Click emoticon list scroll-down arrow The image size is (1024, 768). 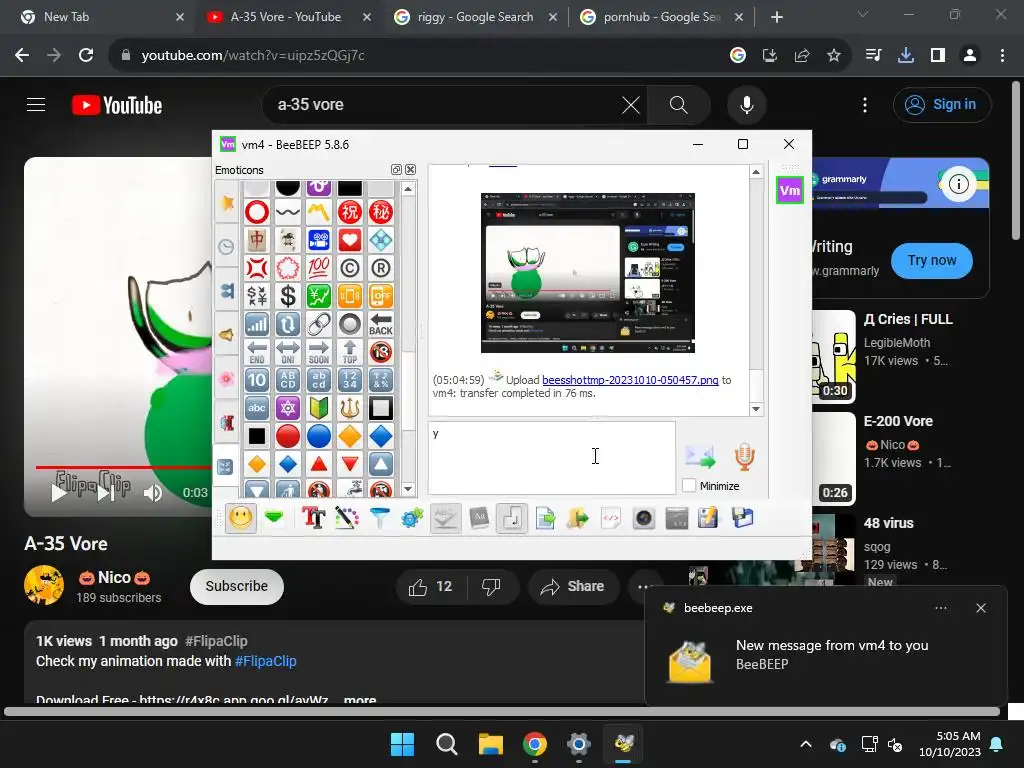(x=408, y=488)
